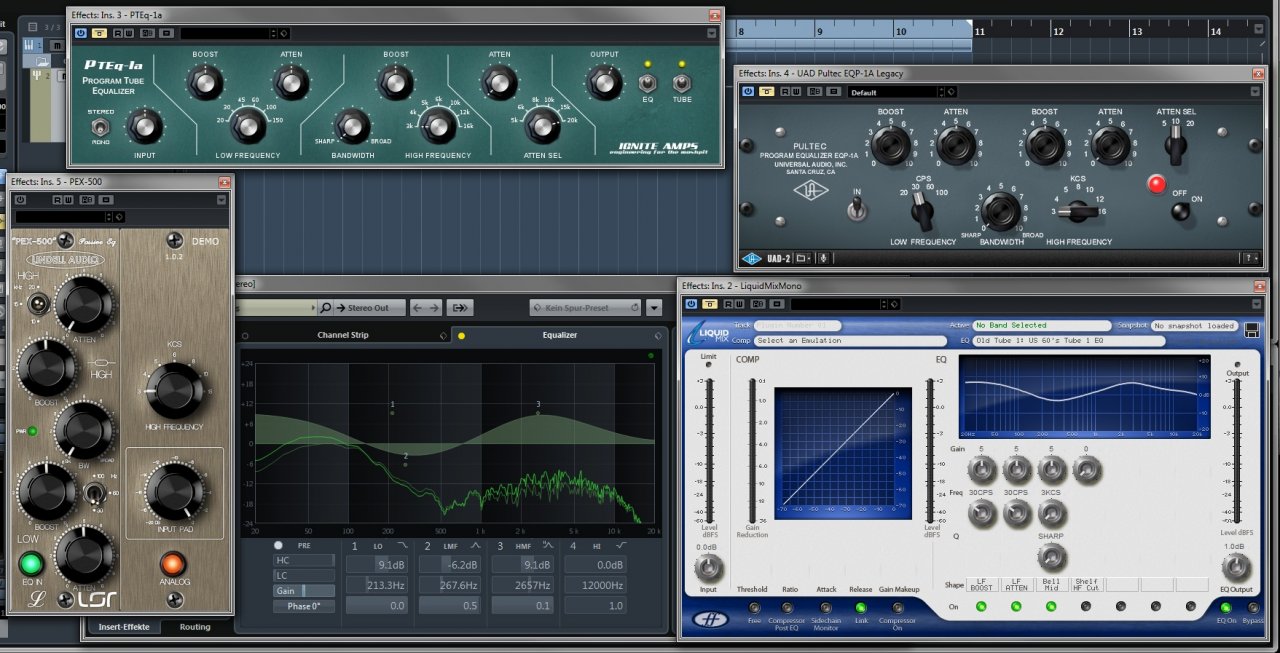Click the edit channel export arrow icon
This screenshot has height=653, width=1280.
(461, 307)
